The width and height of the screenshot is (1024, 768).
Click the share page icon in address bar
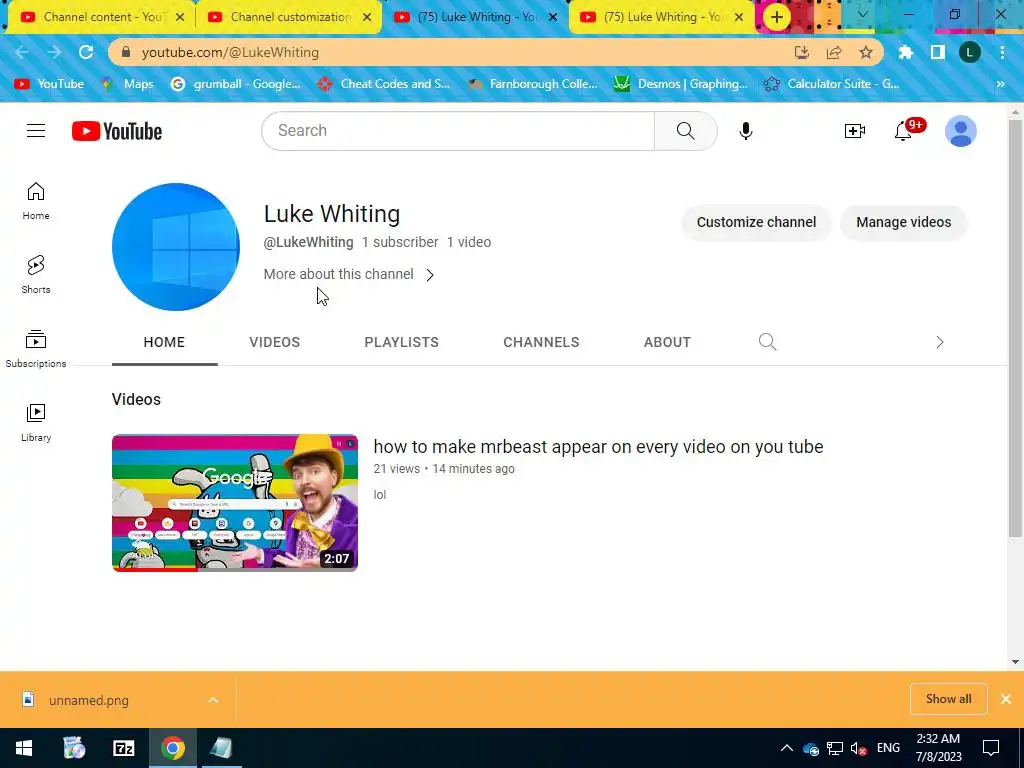[x=834, y=52]
